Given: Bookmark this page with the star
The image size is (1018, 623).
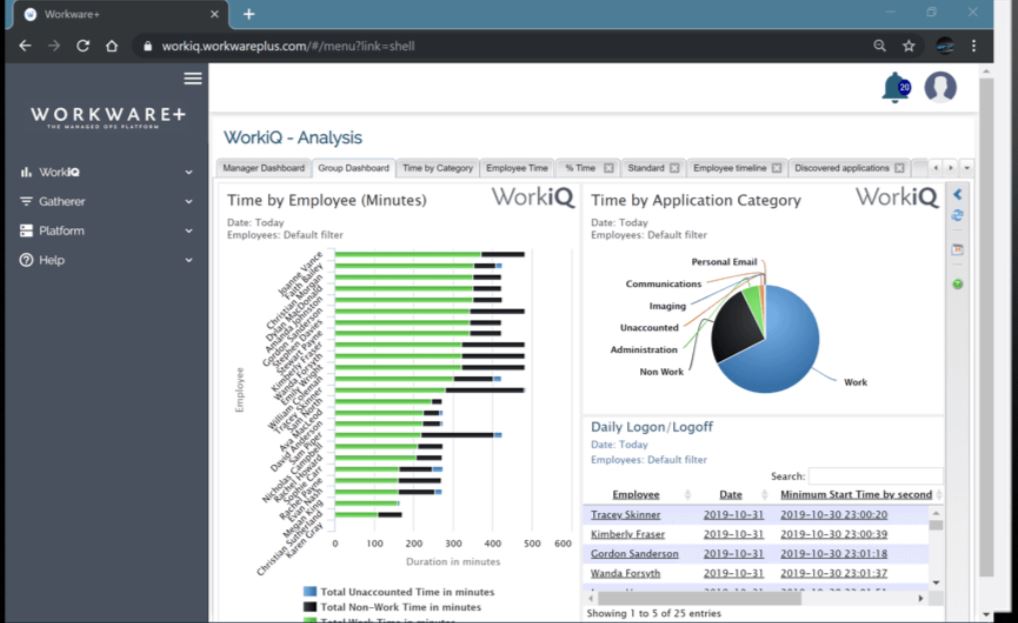Looking at the screenshot, I should tap(908, 45).
